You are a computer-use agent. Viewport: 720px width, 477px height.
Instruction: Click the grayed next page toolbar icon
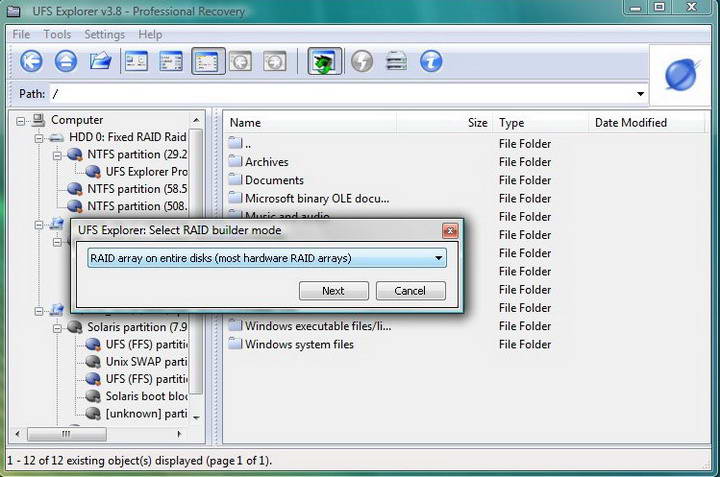(275, 61)
